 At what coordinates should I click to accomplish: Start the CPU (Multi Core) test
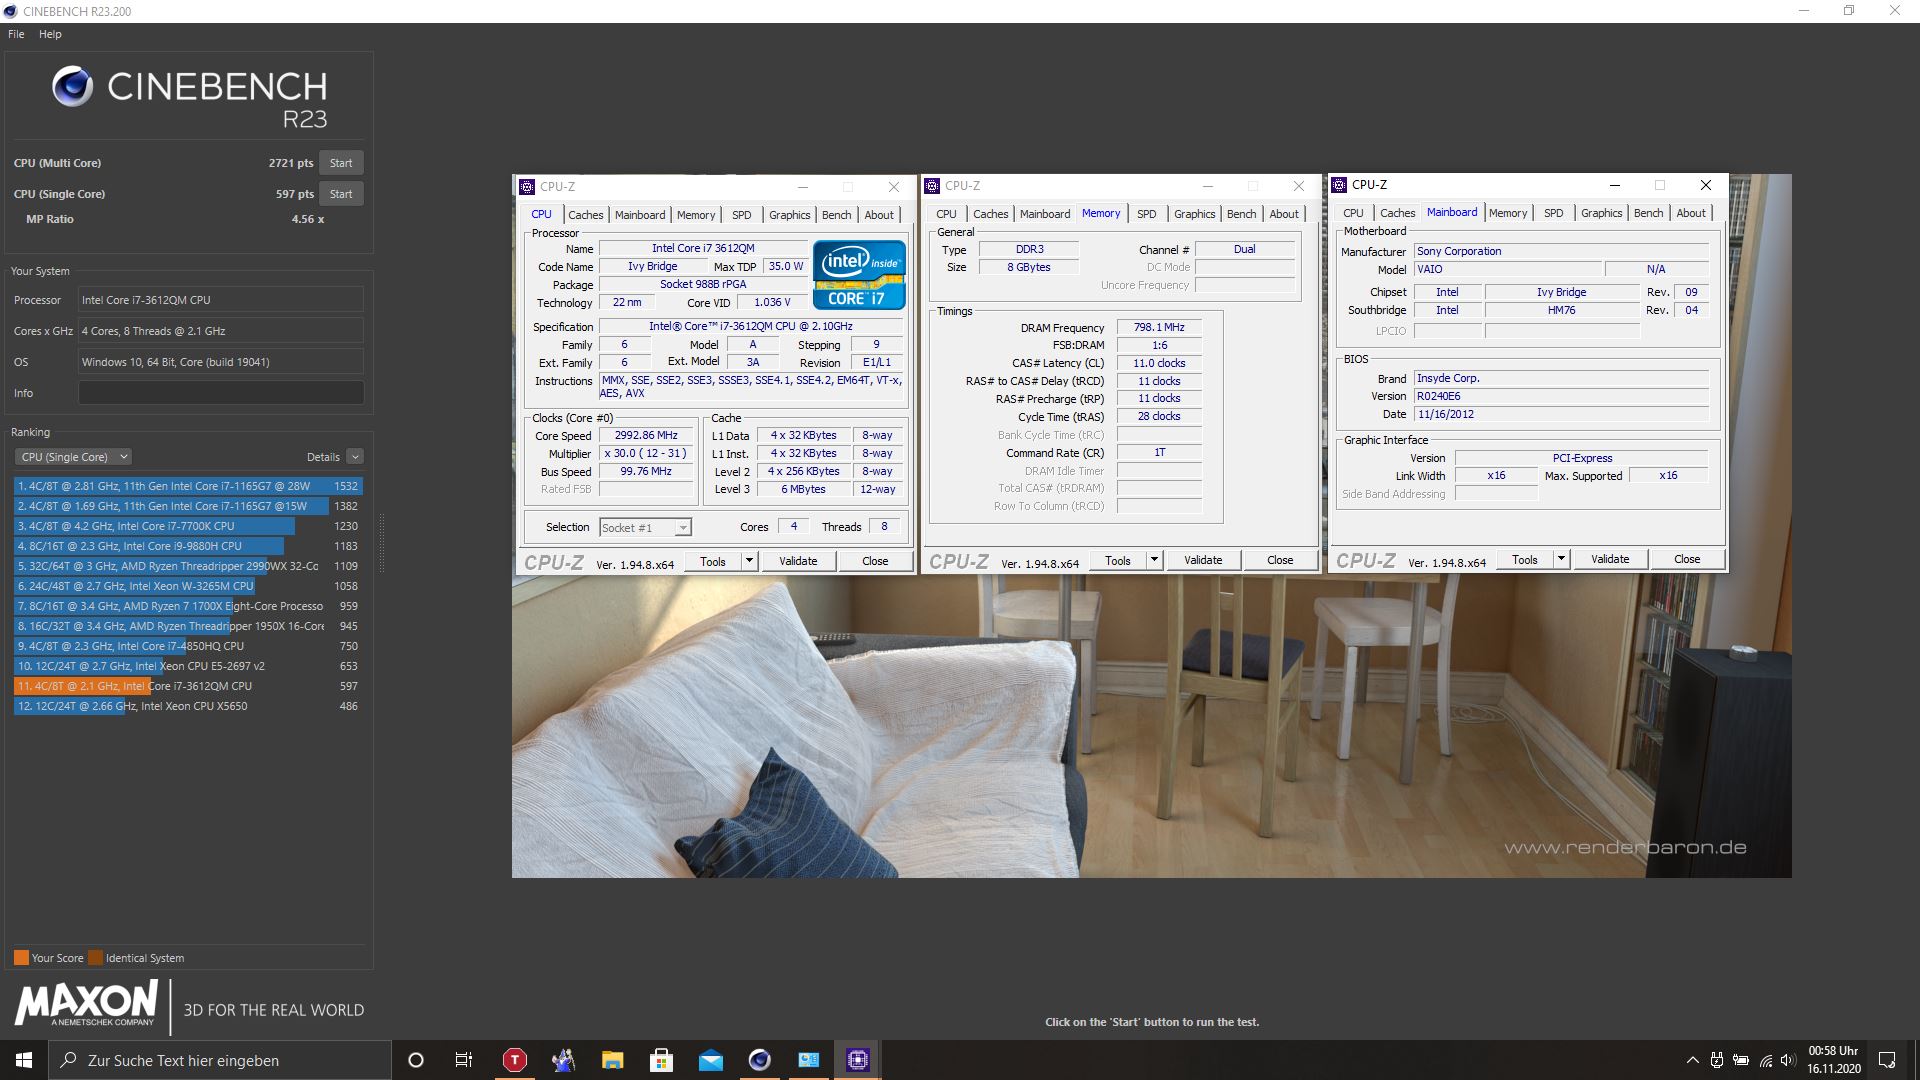pos(341,163)
